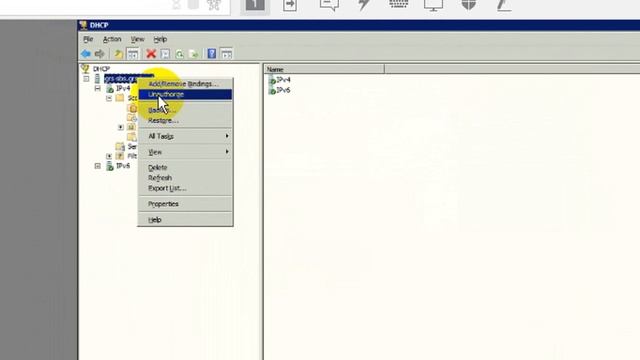Click the shield globe icon in top bar
This screenshot has height=360, width=640.
point(469,5)
